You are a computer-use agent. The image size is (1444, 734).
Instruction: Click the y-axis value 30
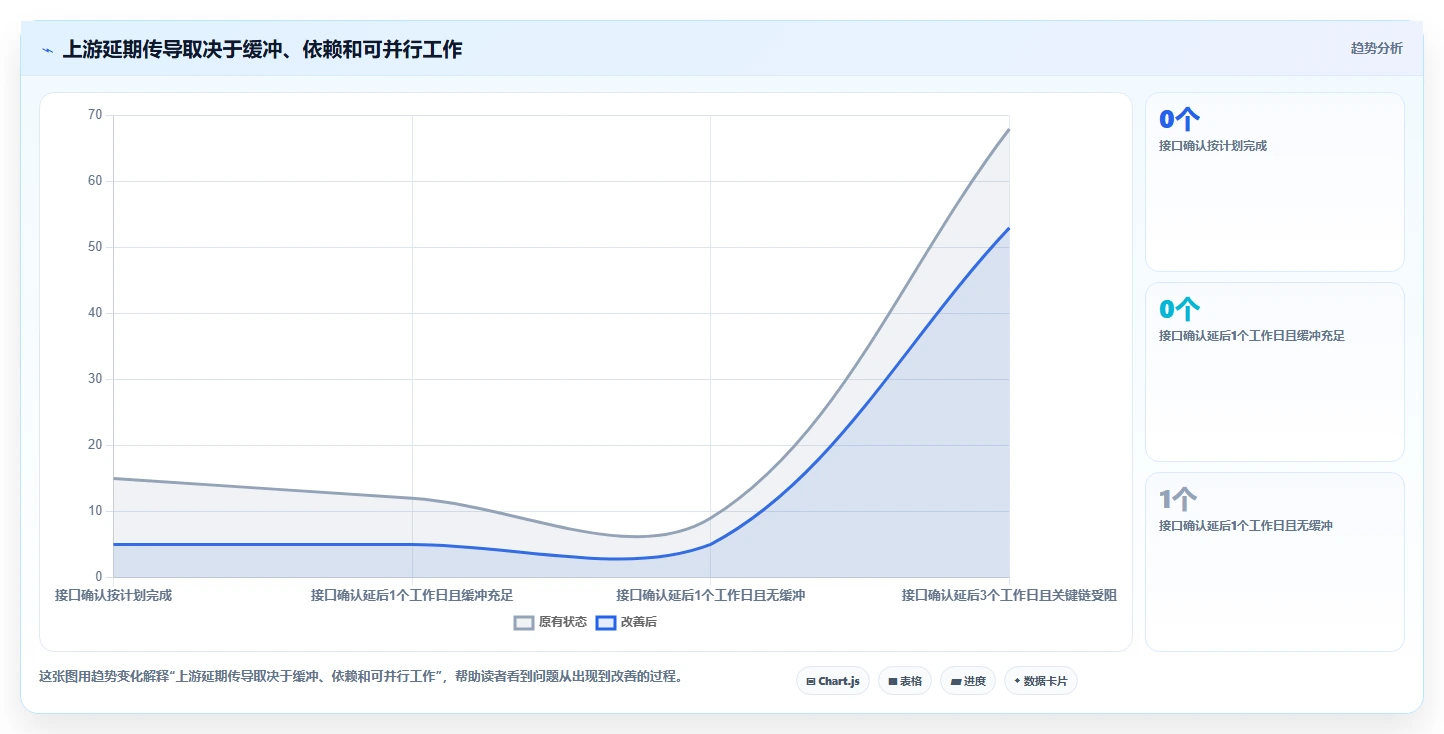coord(95,379)
